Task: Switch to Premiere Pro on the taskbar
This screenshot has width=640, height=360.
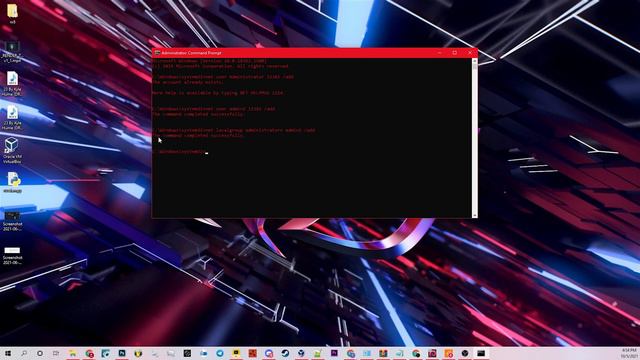Action: [x=334, y=353]
